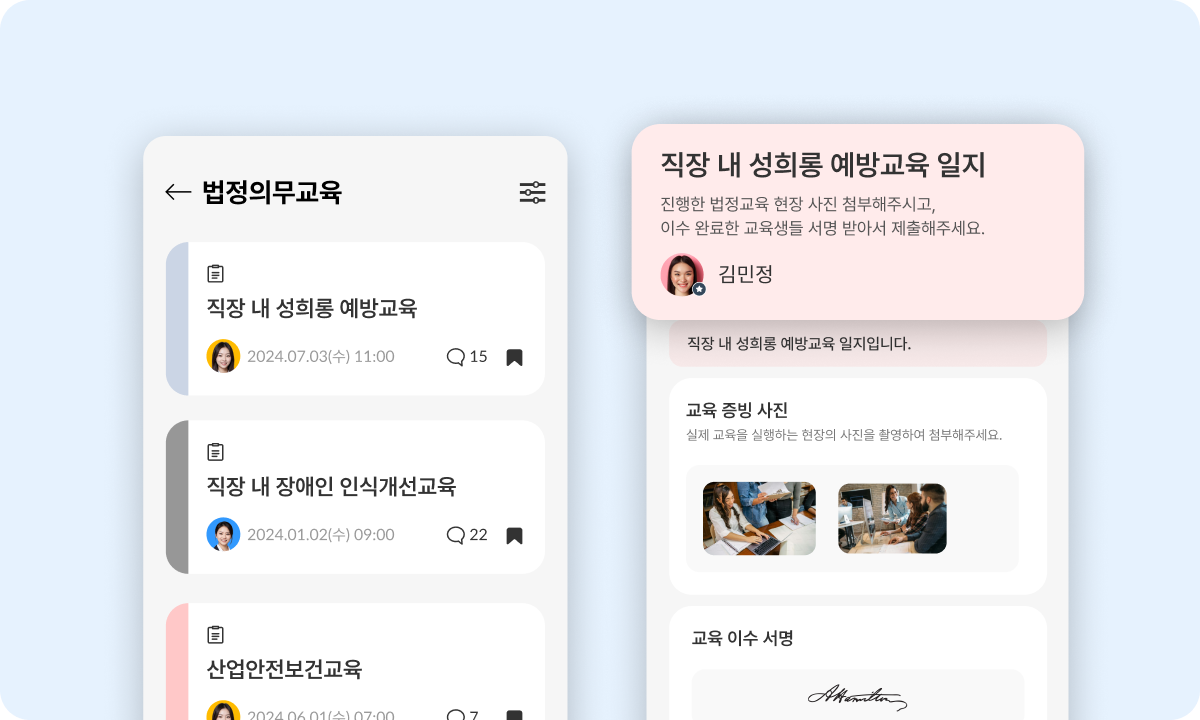This screenshot has height=720, width=1200.
Task: Click clipboard icon above 산업안전보건교육
Action: click(215, 634)
